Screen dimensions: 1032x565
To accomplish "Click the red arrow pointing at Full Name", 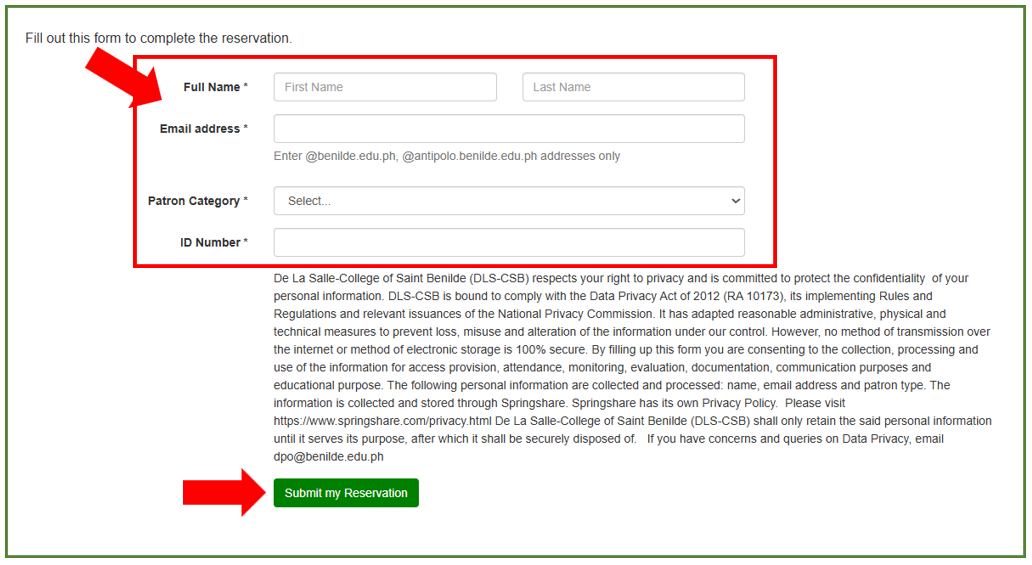I will (x=118, y=78).
